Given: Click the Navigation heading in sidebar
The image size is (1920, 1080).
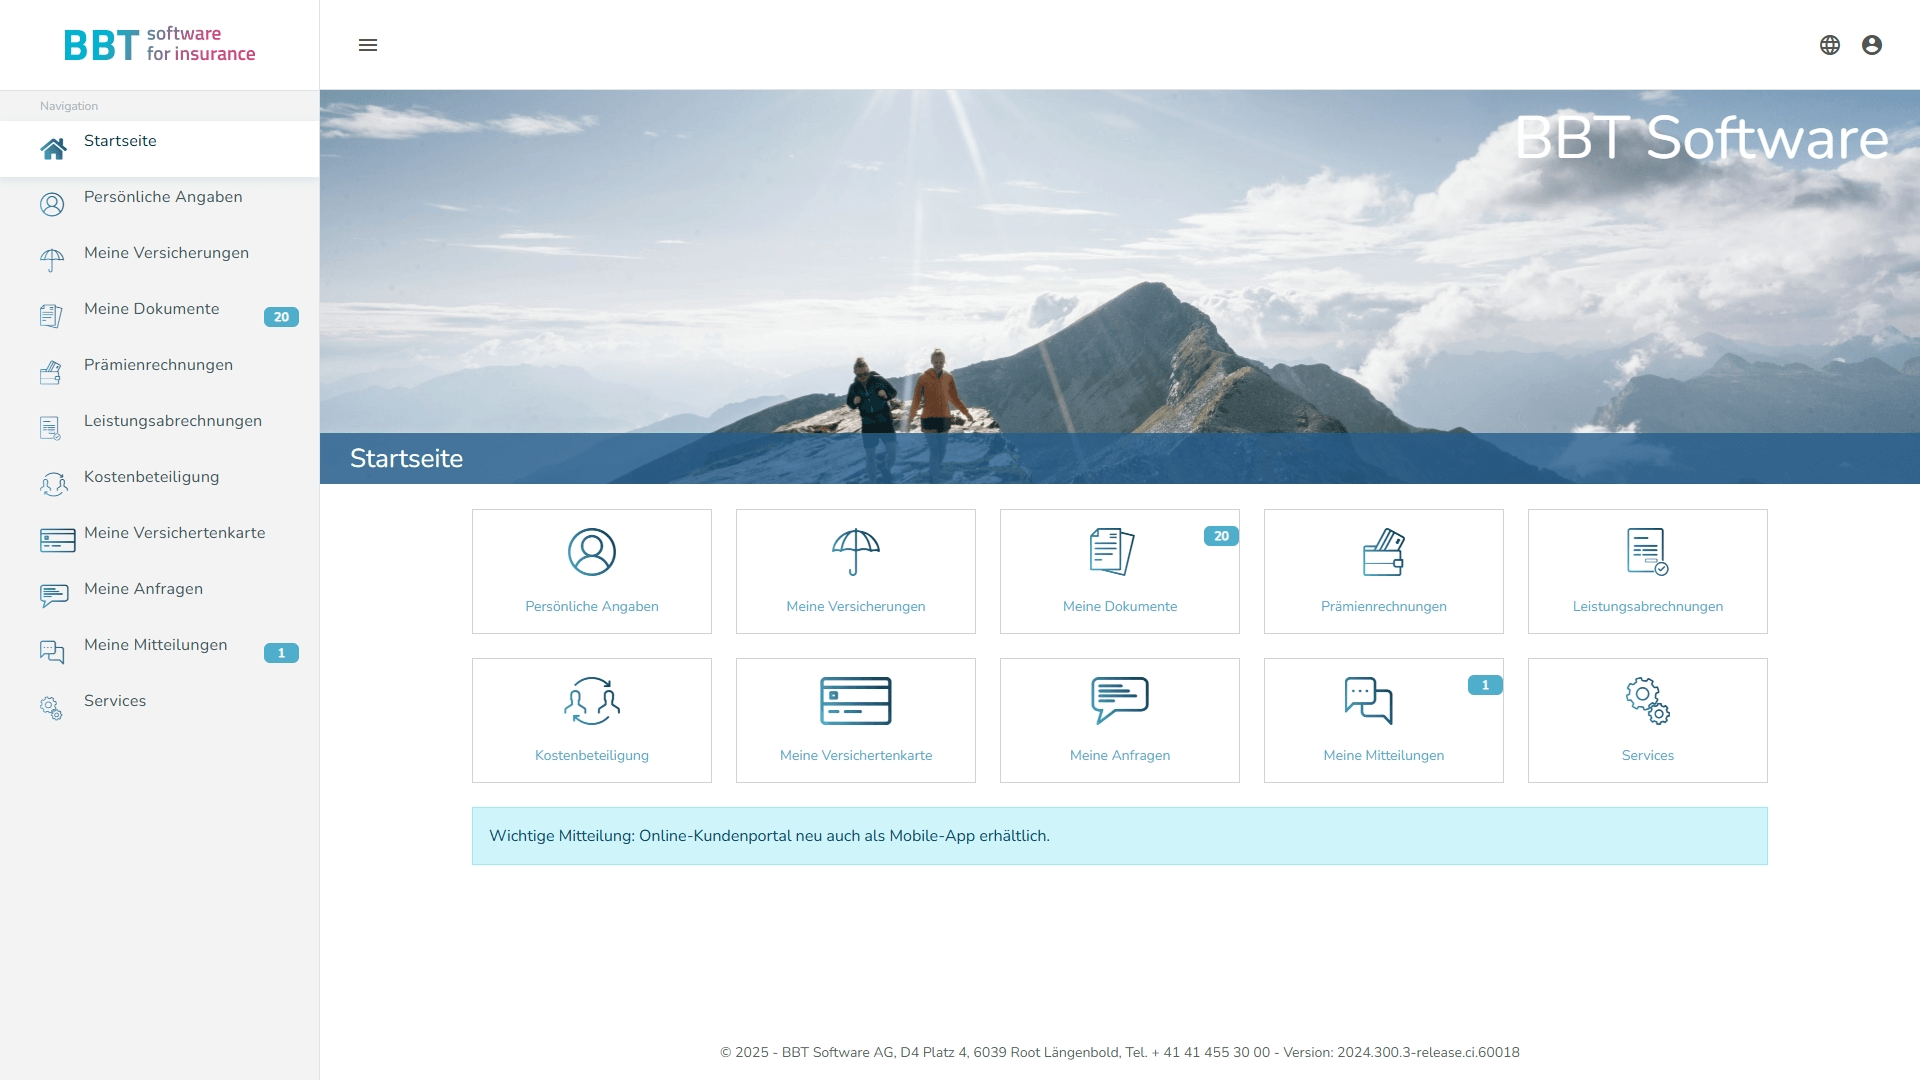Looking at the screenshot, I should pyautogui.click(x=69, y=106).
